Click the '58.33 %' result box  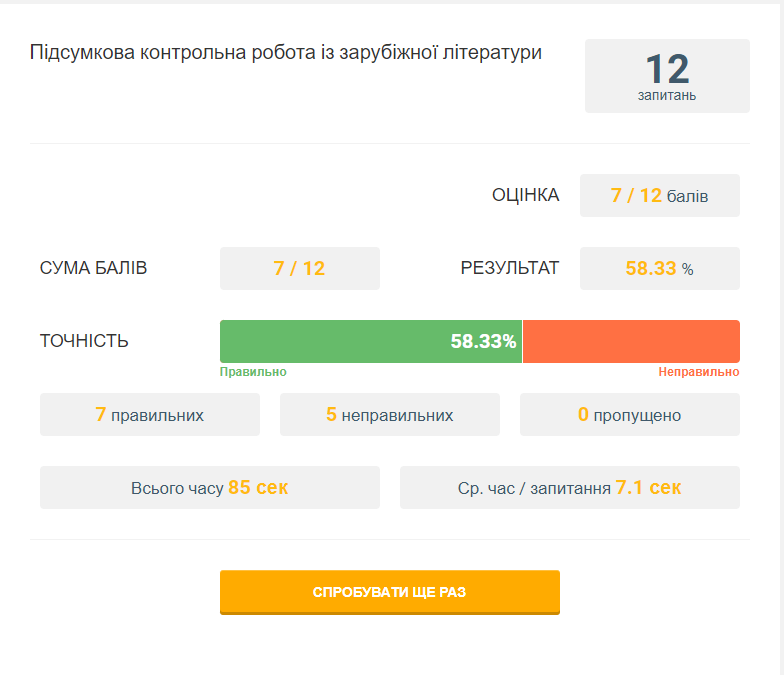[x=659, y=268]
